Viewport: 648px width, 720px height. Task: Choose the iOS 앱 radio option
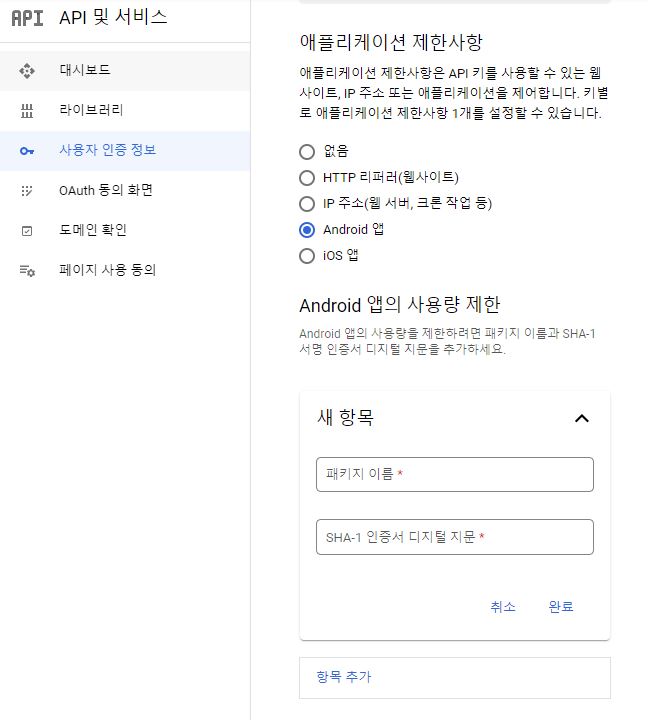[307, 256]
